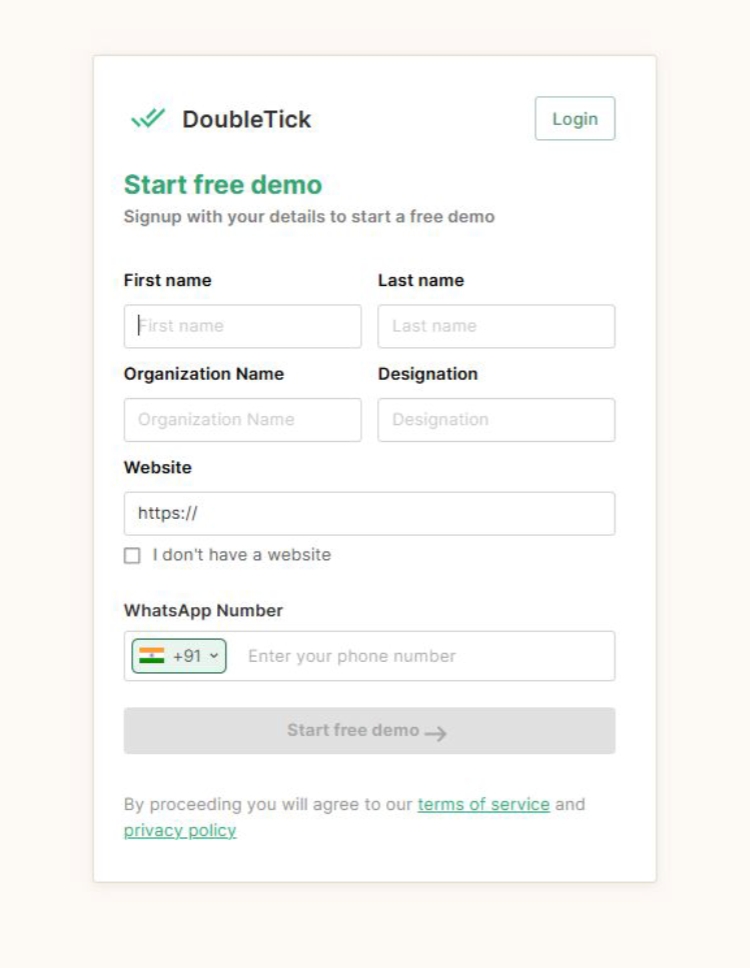Click the small chevron next to +91
The image size is (750, 968).
(x=214, y=656)
